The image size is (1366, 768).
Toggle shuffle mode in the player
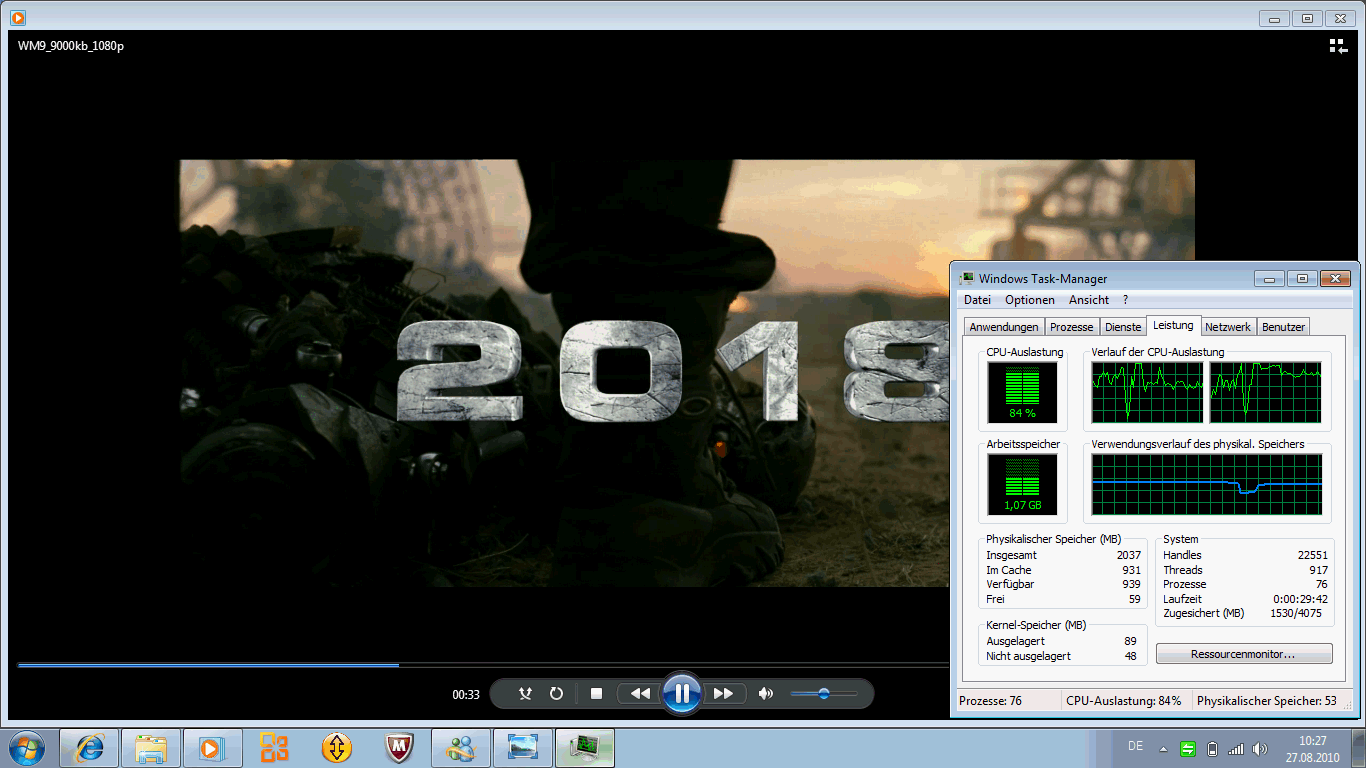point(525,693)
